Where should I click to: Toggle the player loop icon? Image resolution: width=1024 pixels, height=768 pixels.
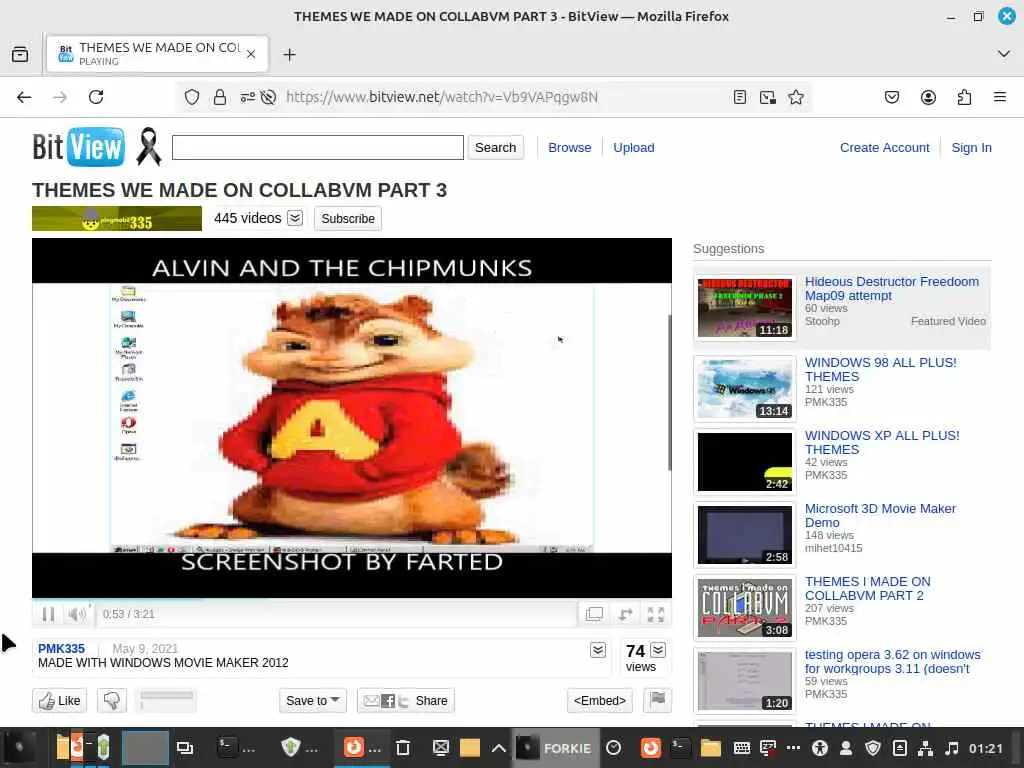click(626, 614)
